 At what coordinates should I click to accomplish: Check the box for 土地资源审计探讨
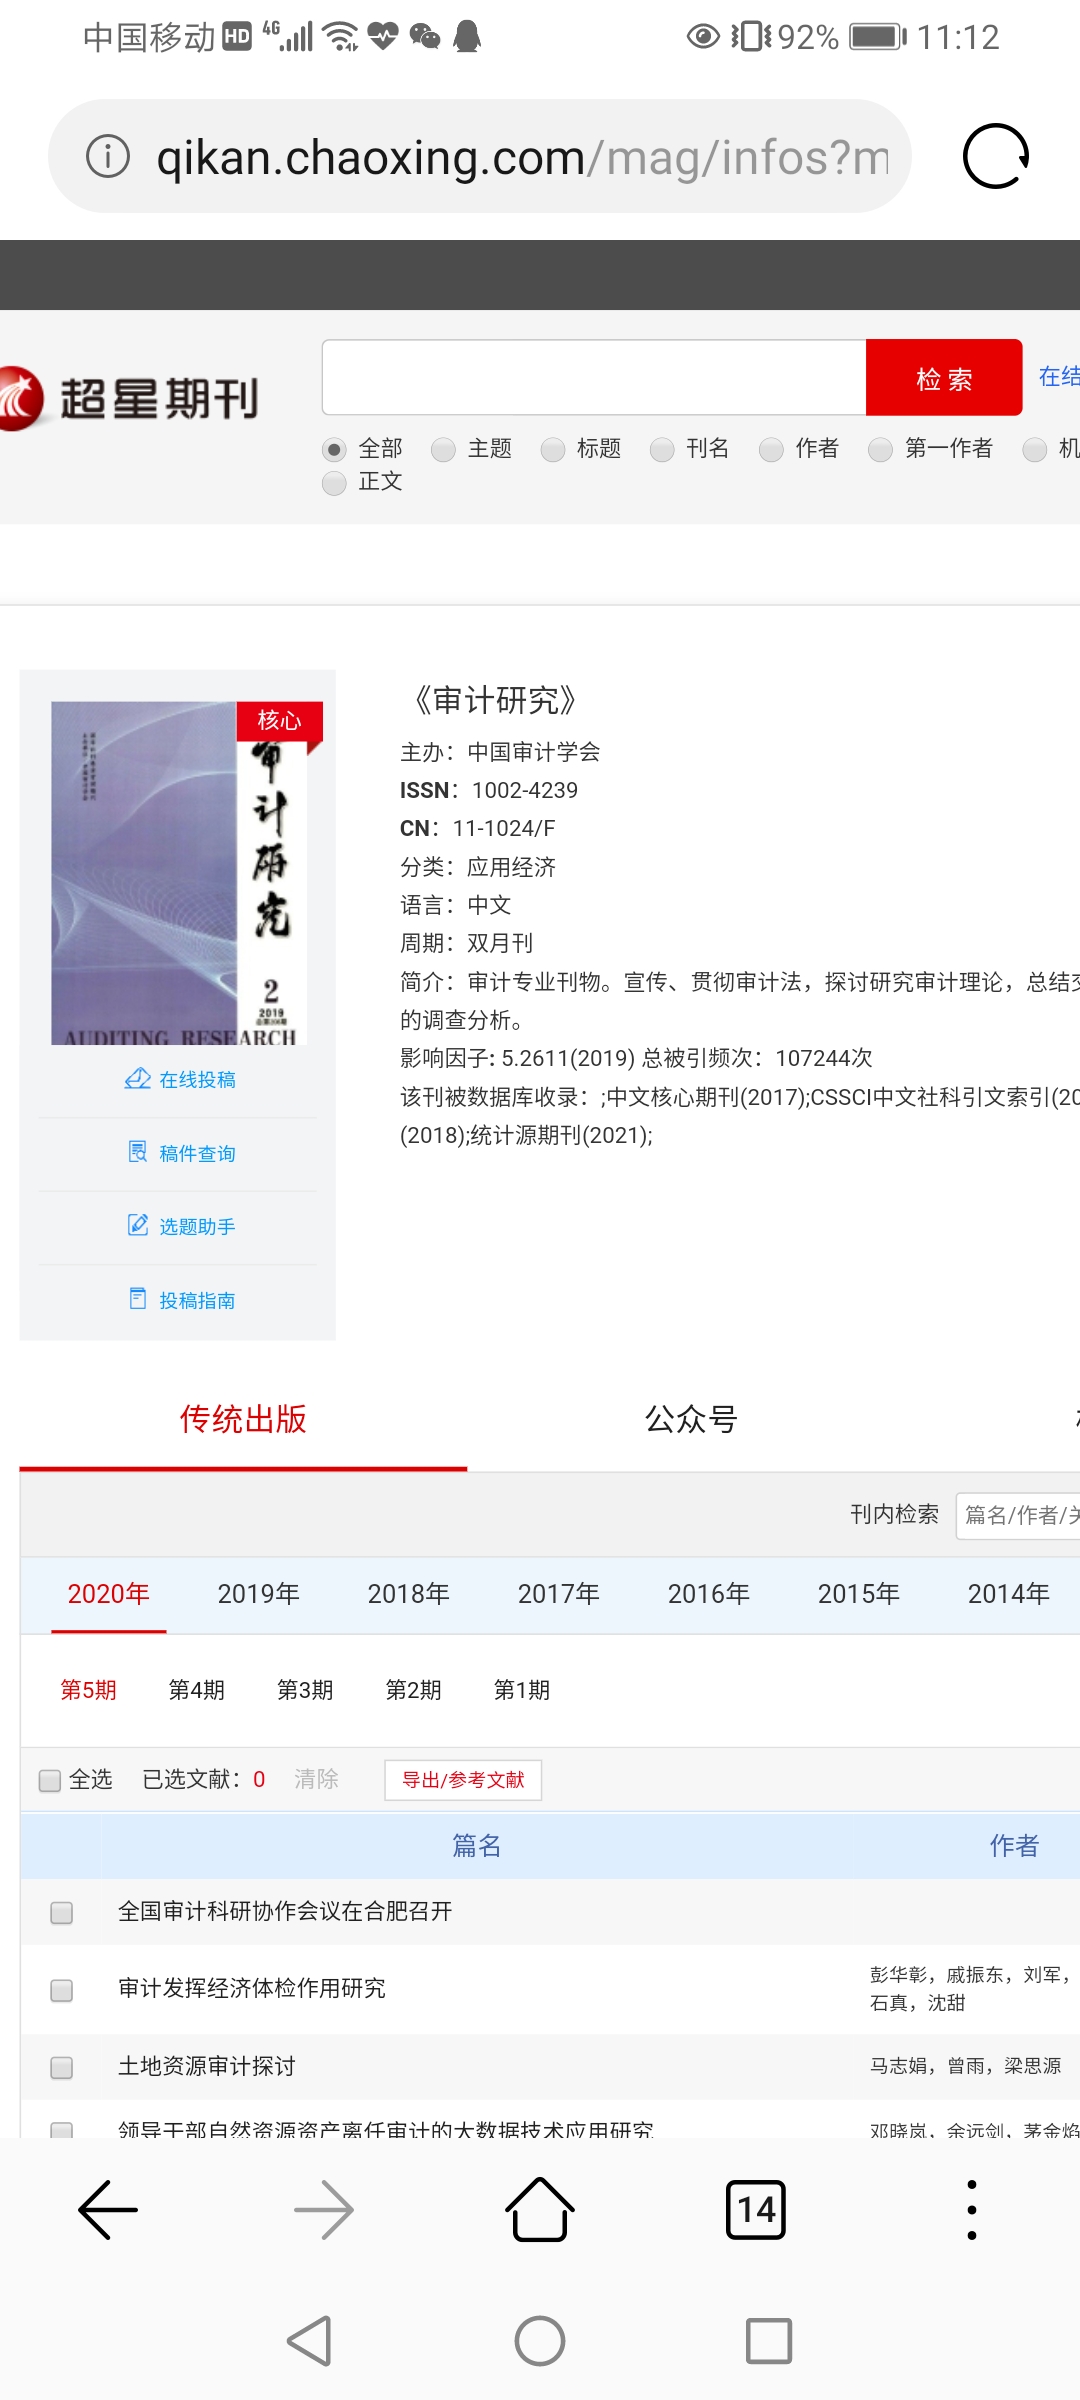click(x=62, y=2067)
